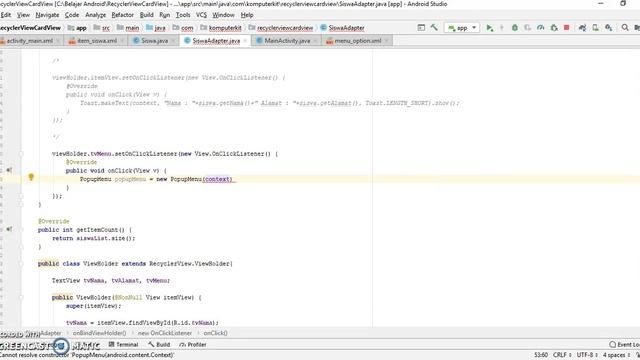
Task: Click the Debug app bug icon
Action: 515,27
